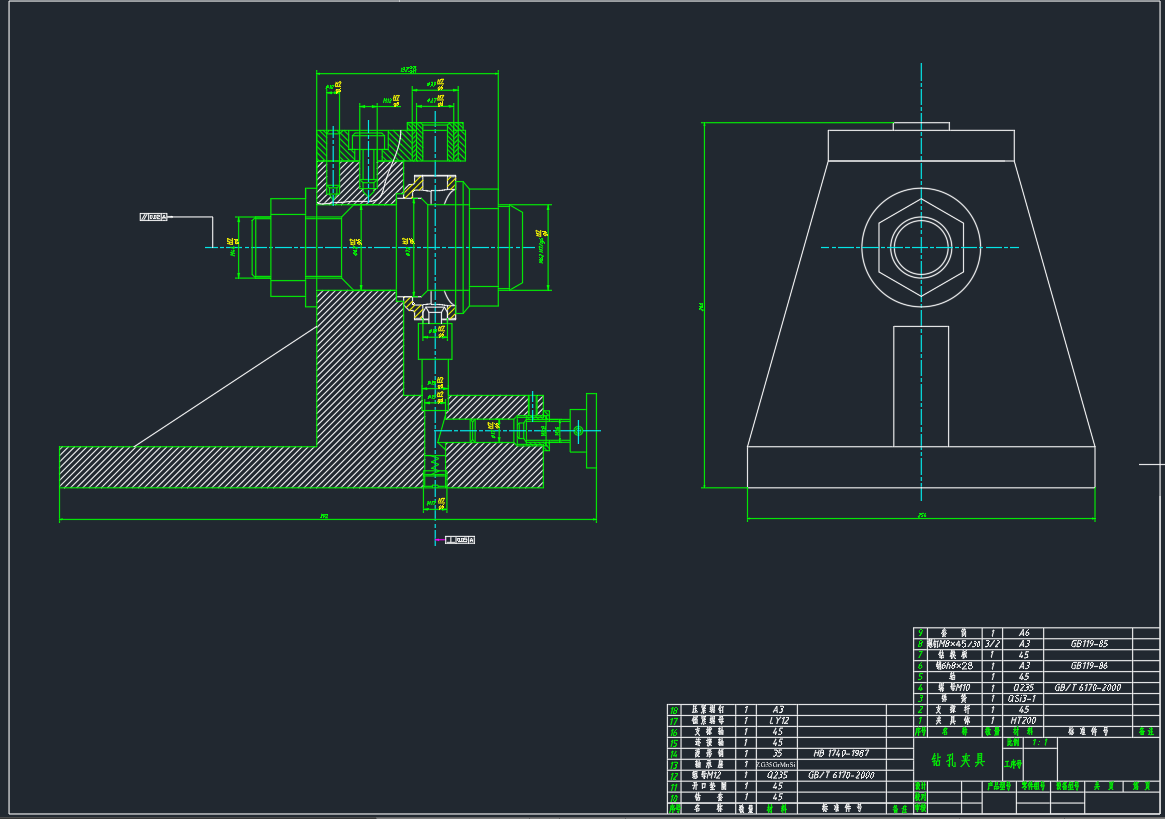Click the QSi3-1 material cell
Screen dimensions: 1165x819
coord(1023,699)
